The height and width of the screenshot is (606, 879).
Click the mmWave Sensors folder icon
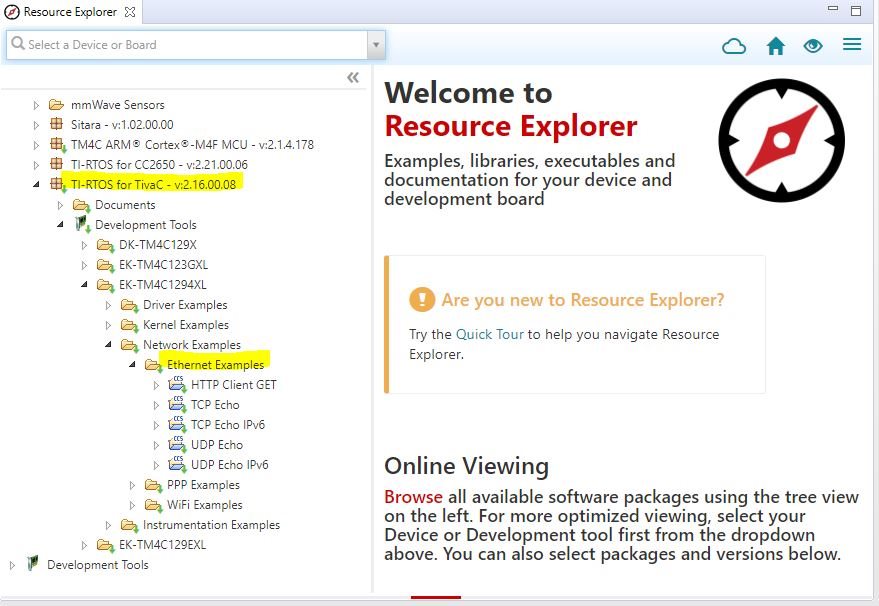tap(56, 104)
